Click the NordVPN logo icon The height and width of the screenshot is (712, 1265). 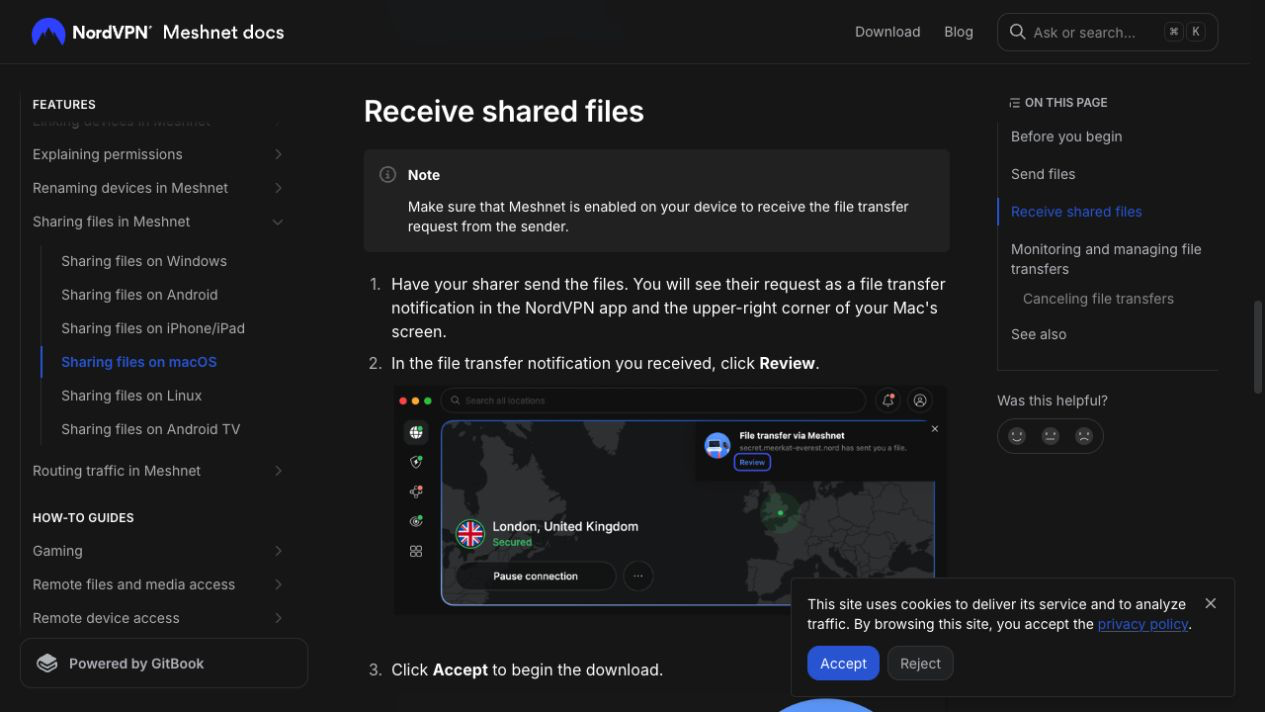point(48,32)
